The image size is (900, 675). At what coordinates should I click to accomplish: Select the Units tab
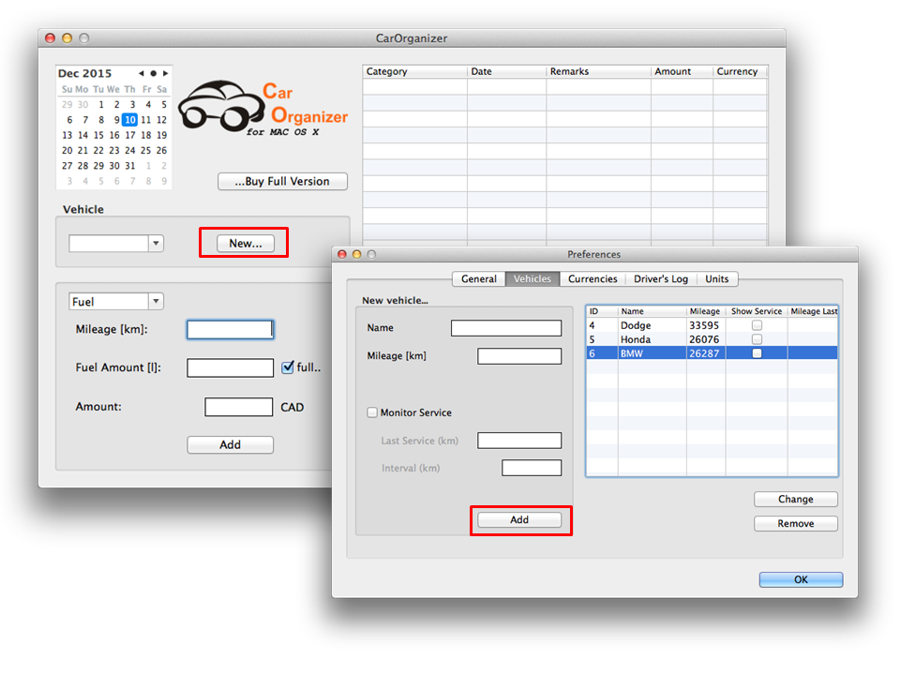coord(716,279)
